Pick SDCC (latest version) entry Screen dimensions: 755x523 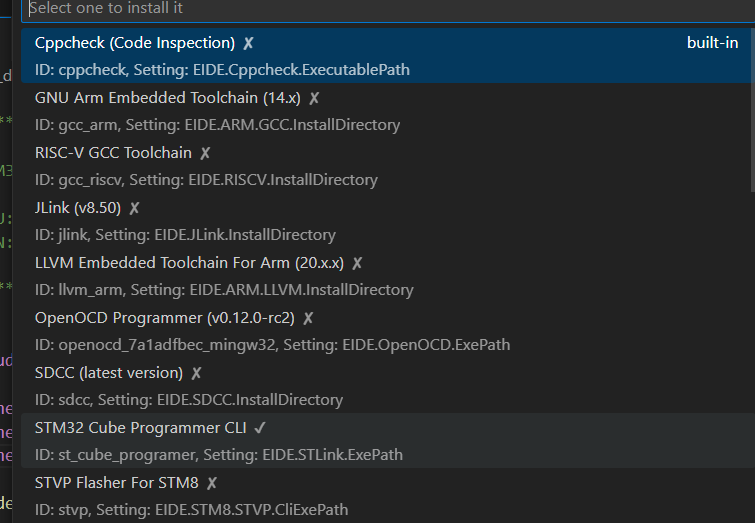coord(388,385)
